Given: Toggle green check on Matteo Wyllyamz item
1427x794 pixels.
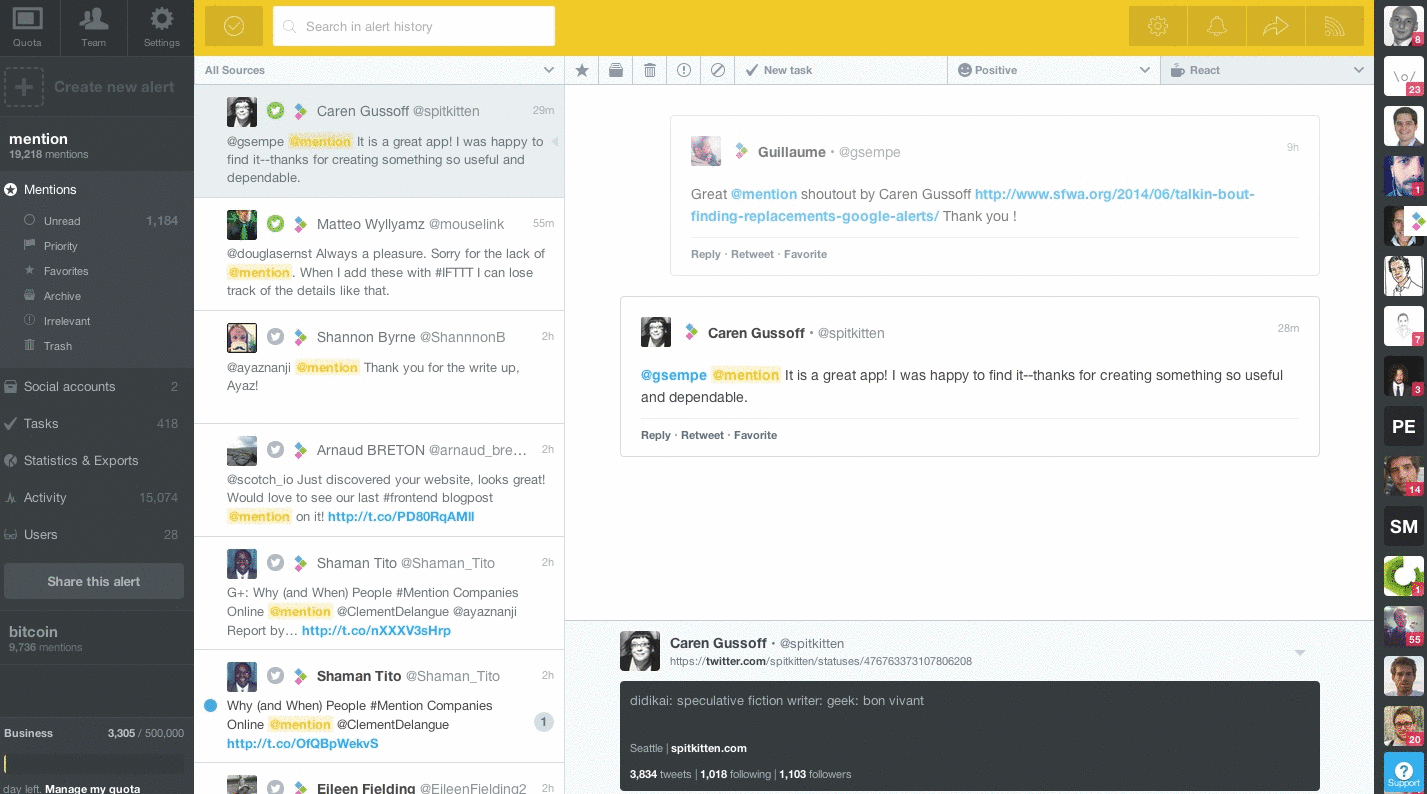Looking at the screenshot, I should (x=275, y=224).
